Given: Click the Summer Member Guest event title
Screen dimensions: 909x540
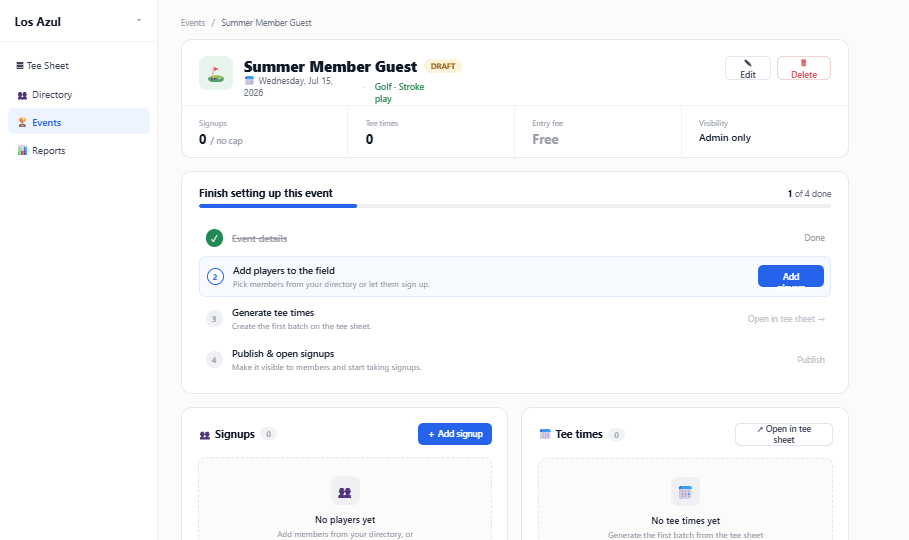Looking at the screenshot, I should point(330,67).
